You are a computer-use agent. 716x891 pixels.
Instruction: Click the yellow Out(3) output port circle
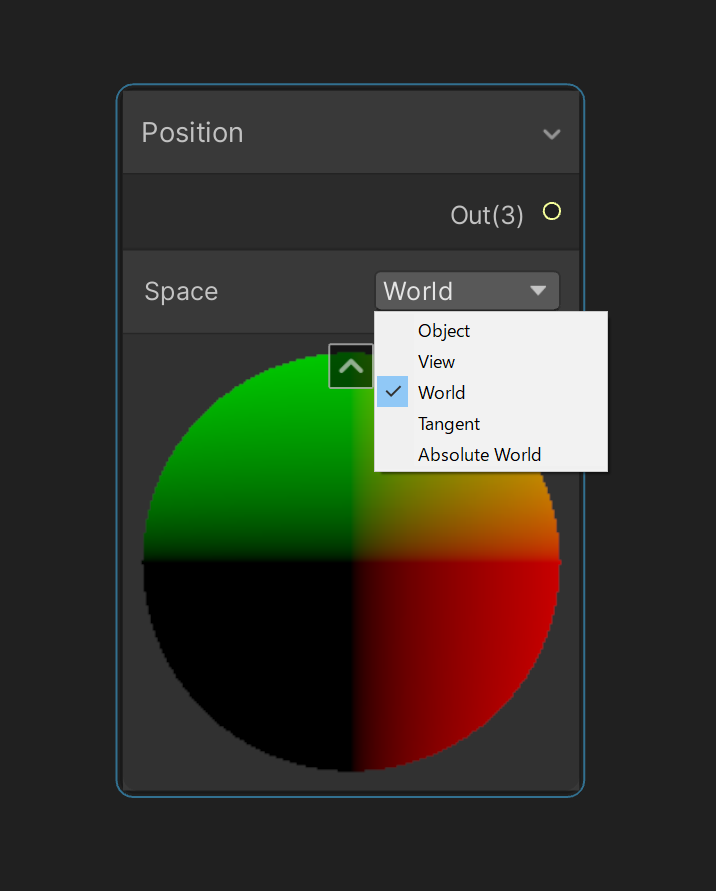(x=552, y=211)
